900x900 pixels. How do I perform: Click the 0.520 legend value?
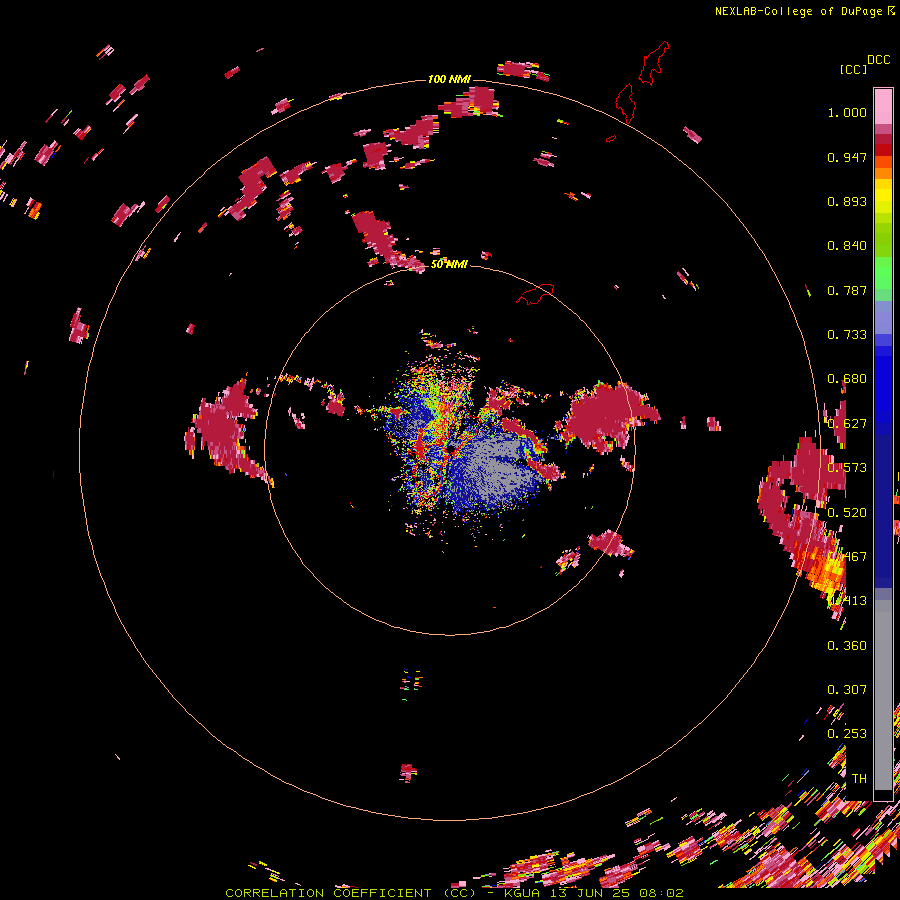[847, 513]
